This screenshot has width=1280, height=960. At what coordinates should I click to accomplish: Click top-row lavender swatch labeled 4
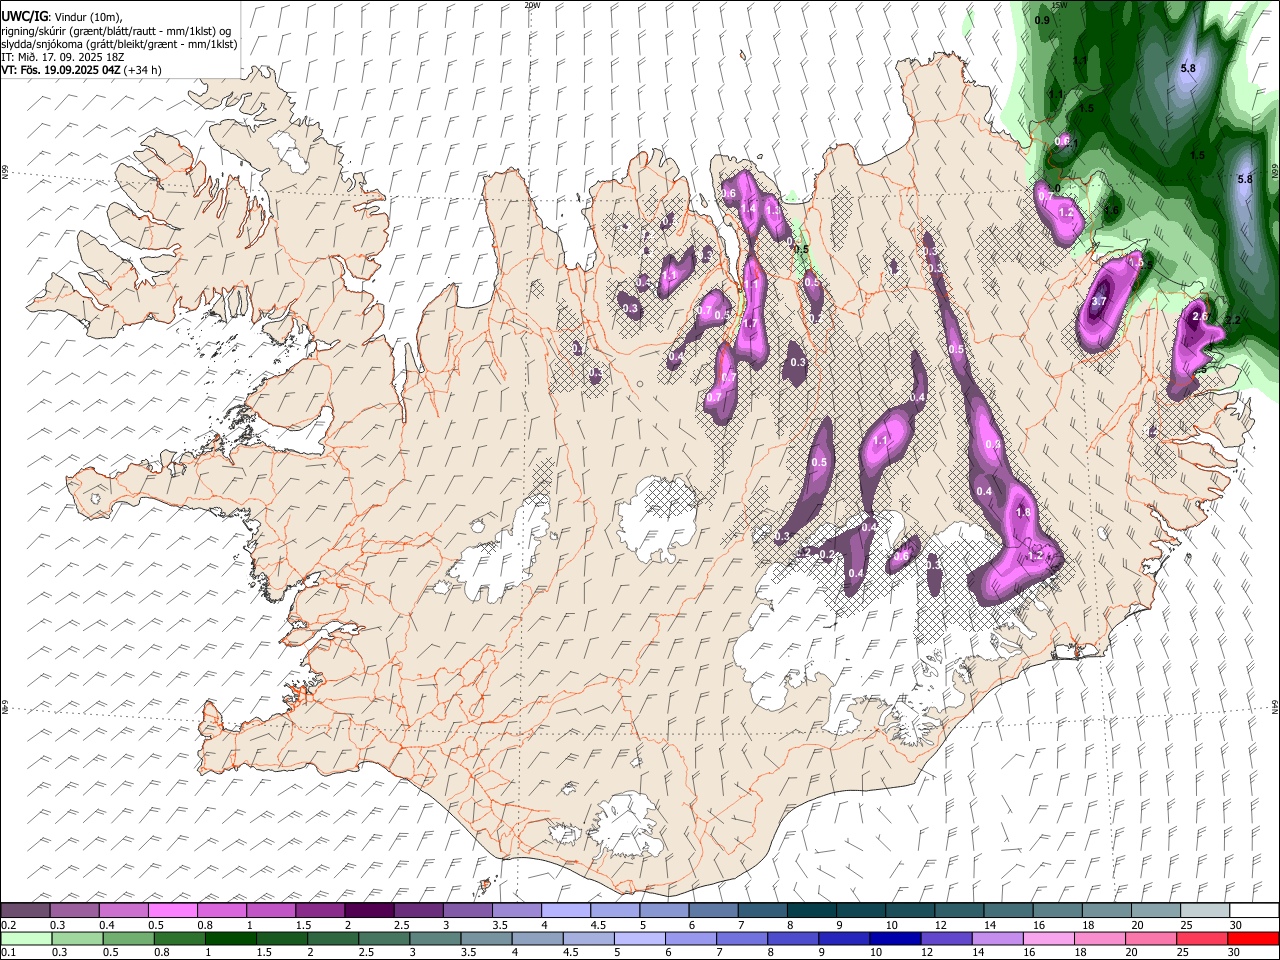click(x=566, y=910)
